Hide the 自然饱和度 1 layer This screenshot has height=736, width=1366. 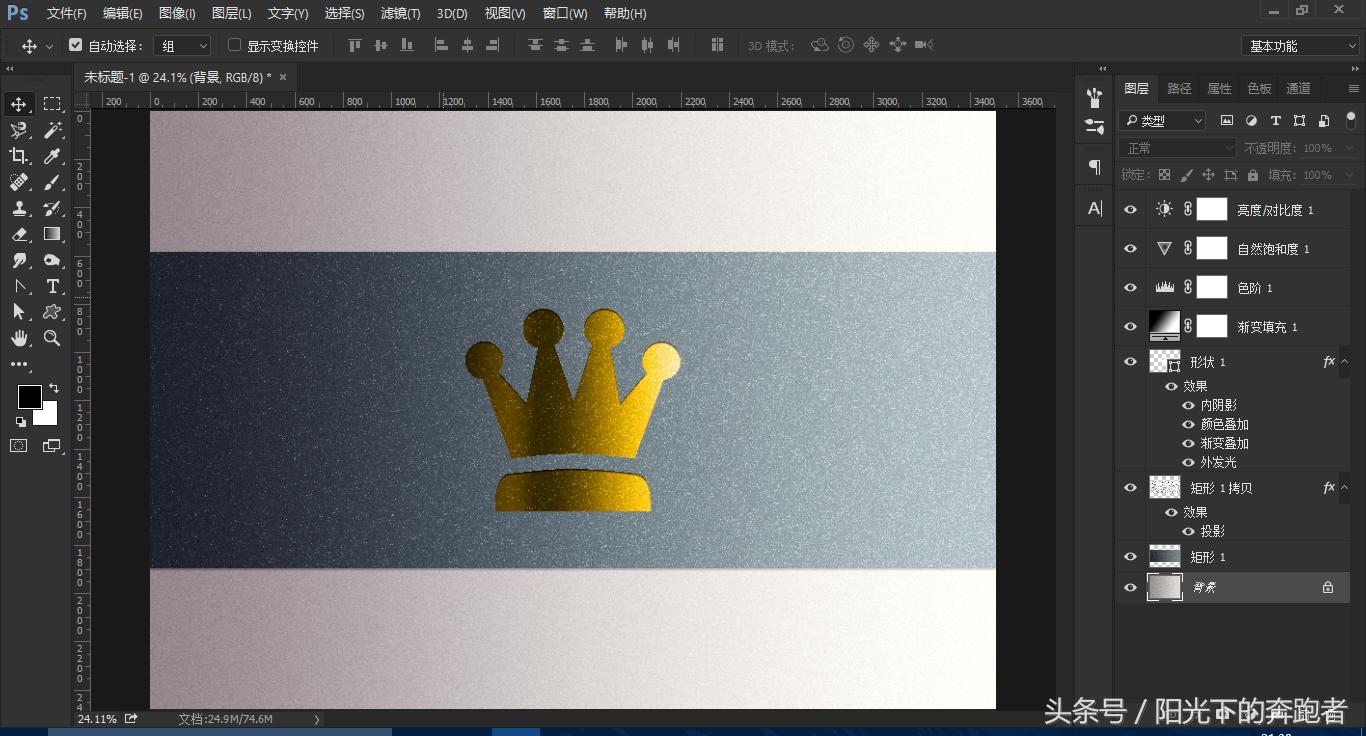point(1131,249)
